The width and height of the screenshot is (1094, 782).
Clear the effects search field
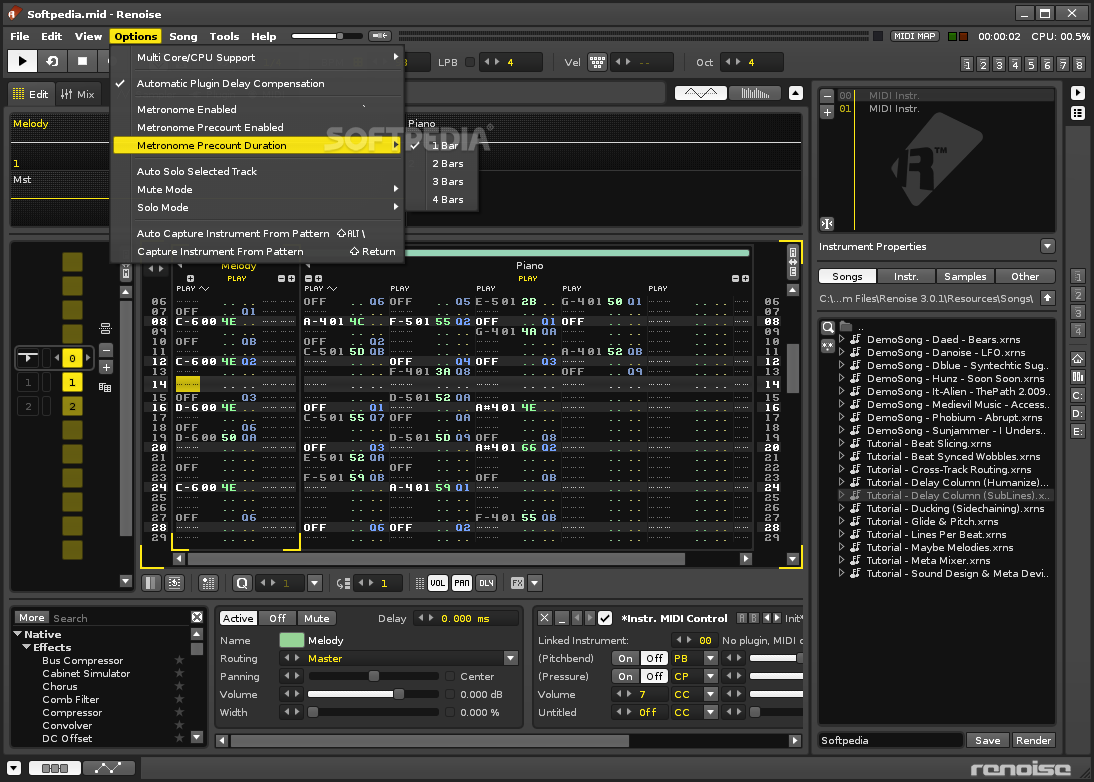point(197,617)
